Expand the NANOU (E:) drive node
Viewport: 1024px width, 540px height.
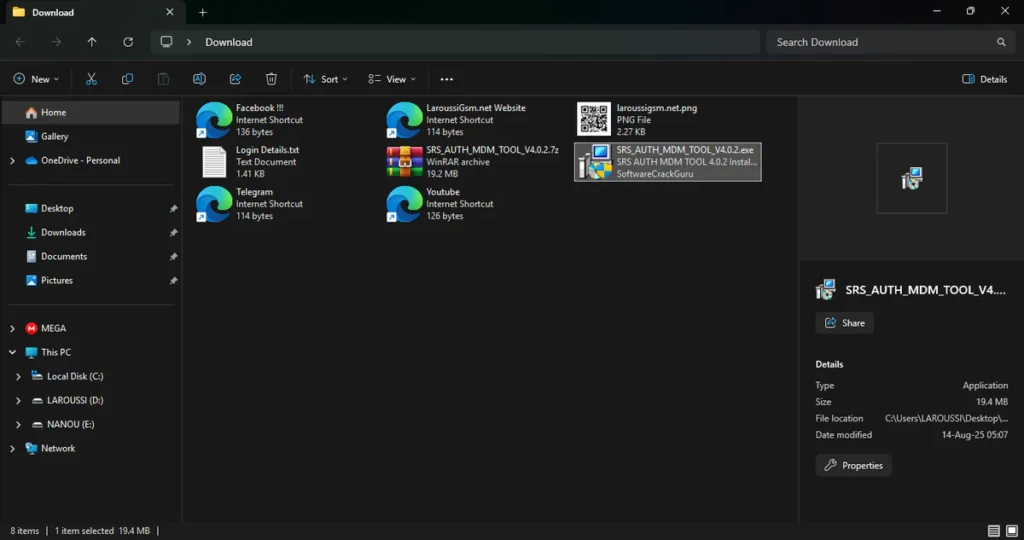click(18, 424)
